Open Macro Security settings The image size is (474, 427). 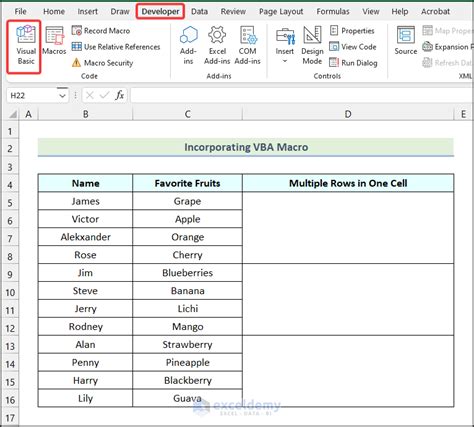pyautogui.click(x=102, y=63)
